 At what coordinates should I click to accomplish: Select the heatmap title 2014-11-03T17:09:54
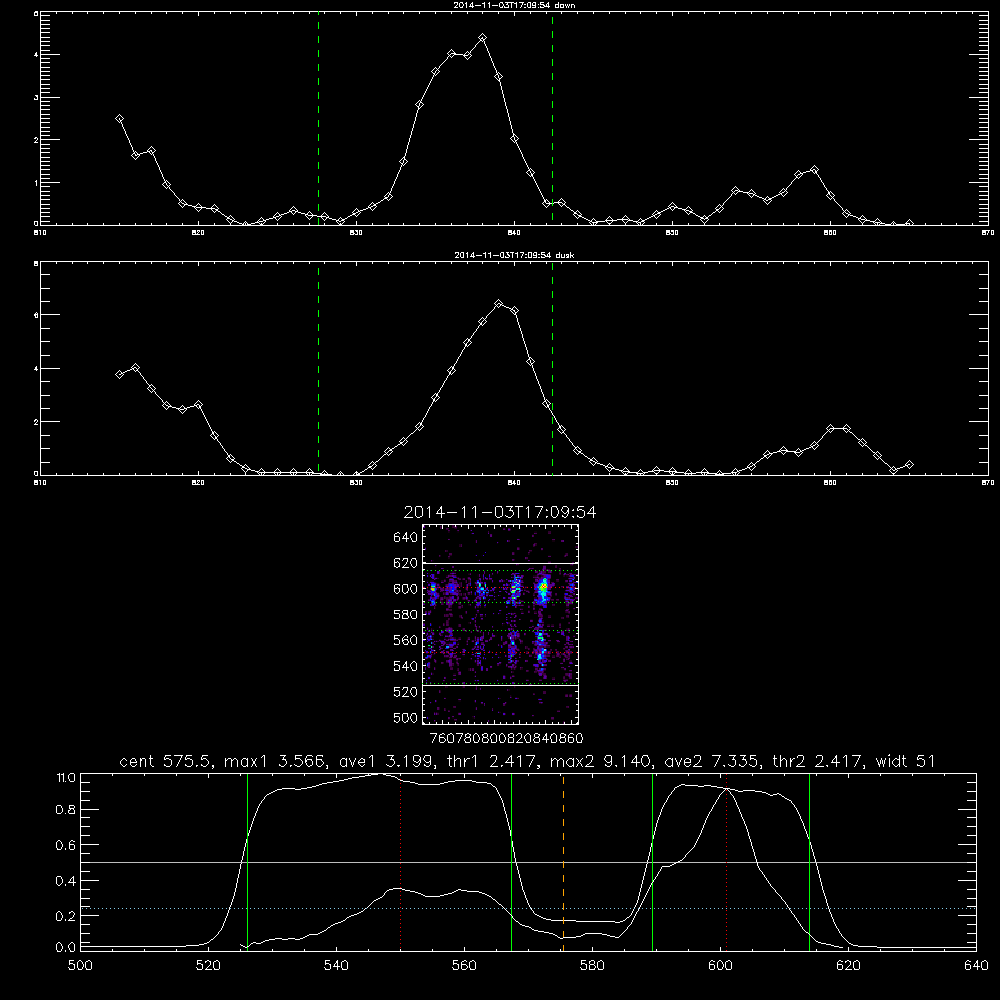(500, 512)
